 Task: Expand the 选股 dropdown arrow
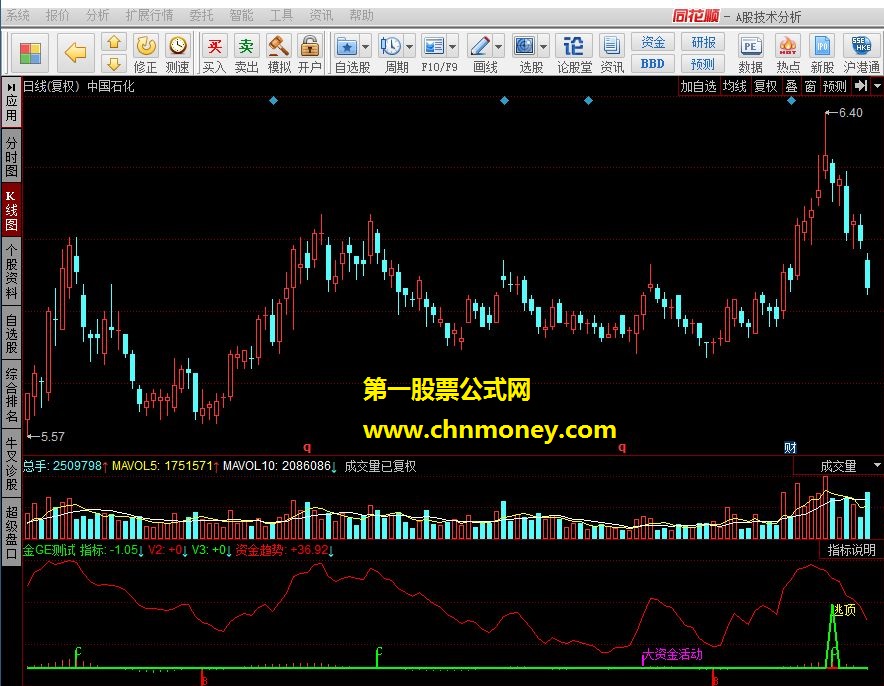pyautogui.click(x=543, y=46)
